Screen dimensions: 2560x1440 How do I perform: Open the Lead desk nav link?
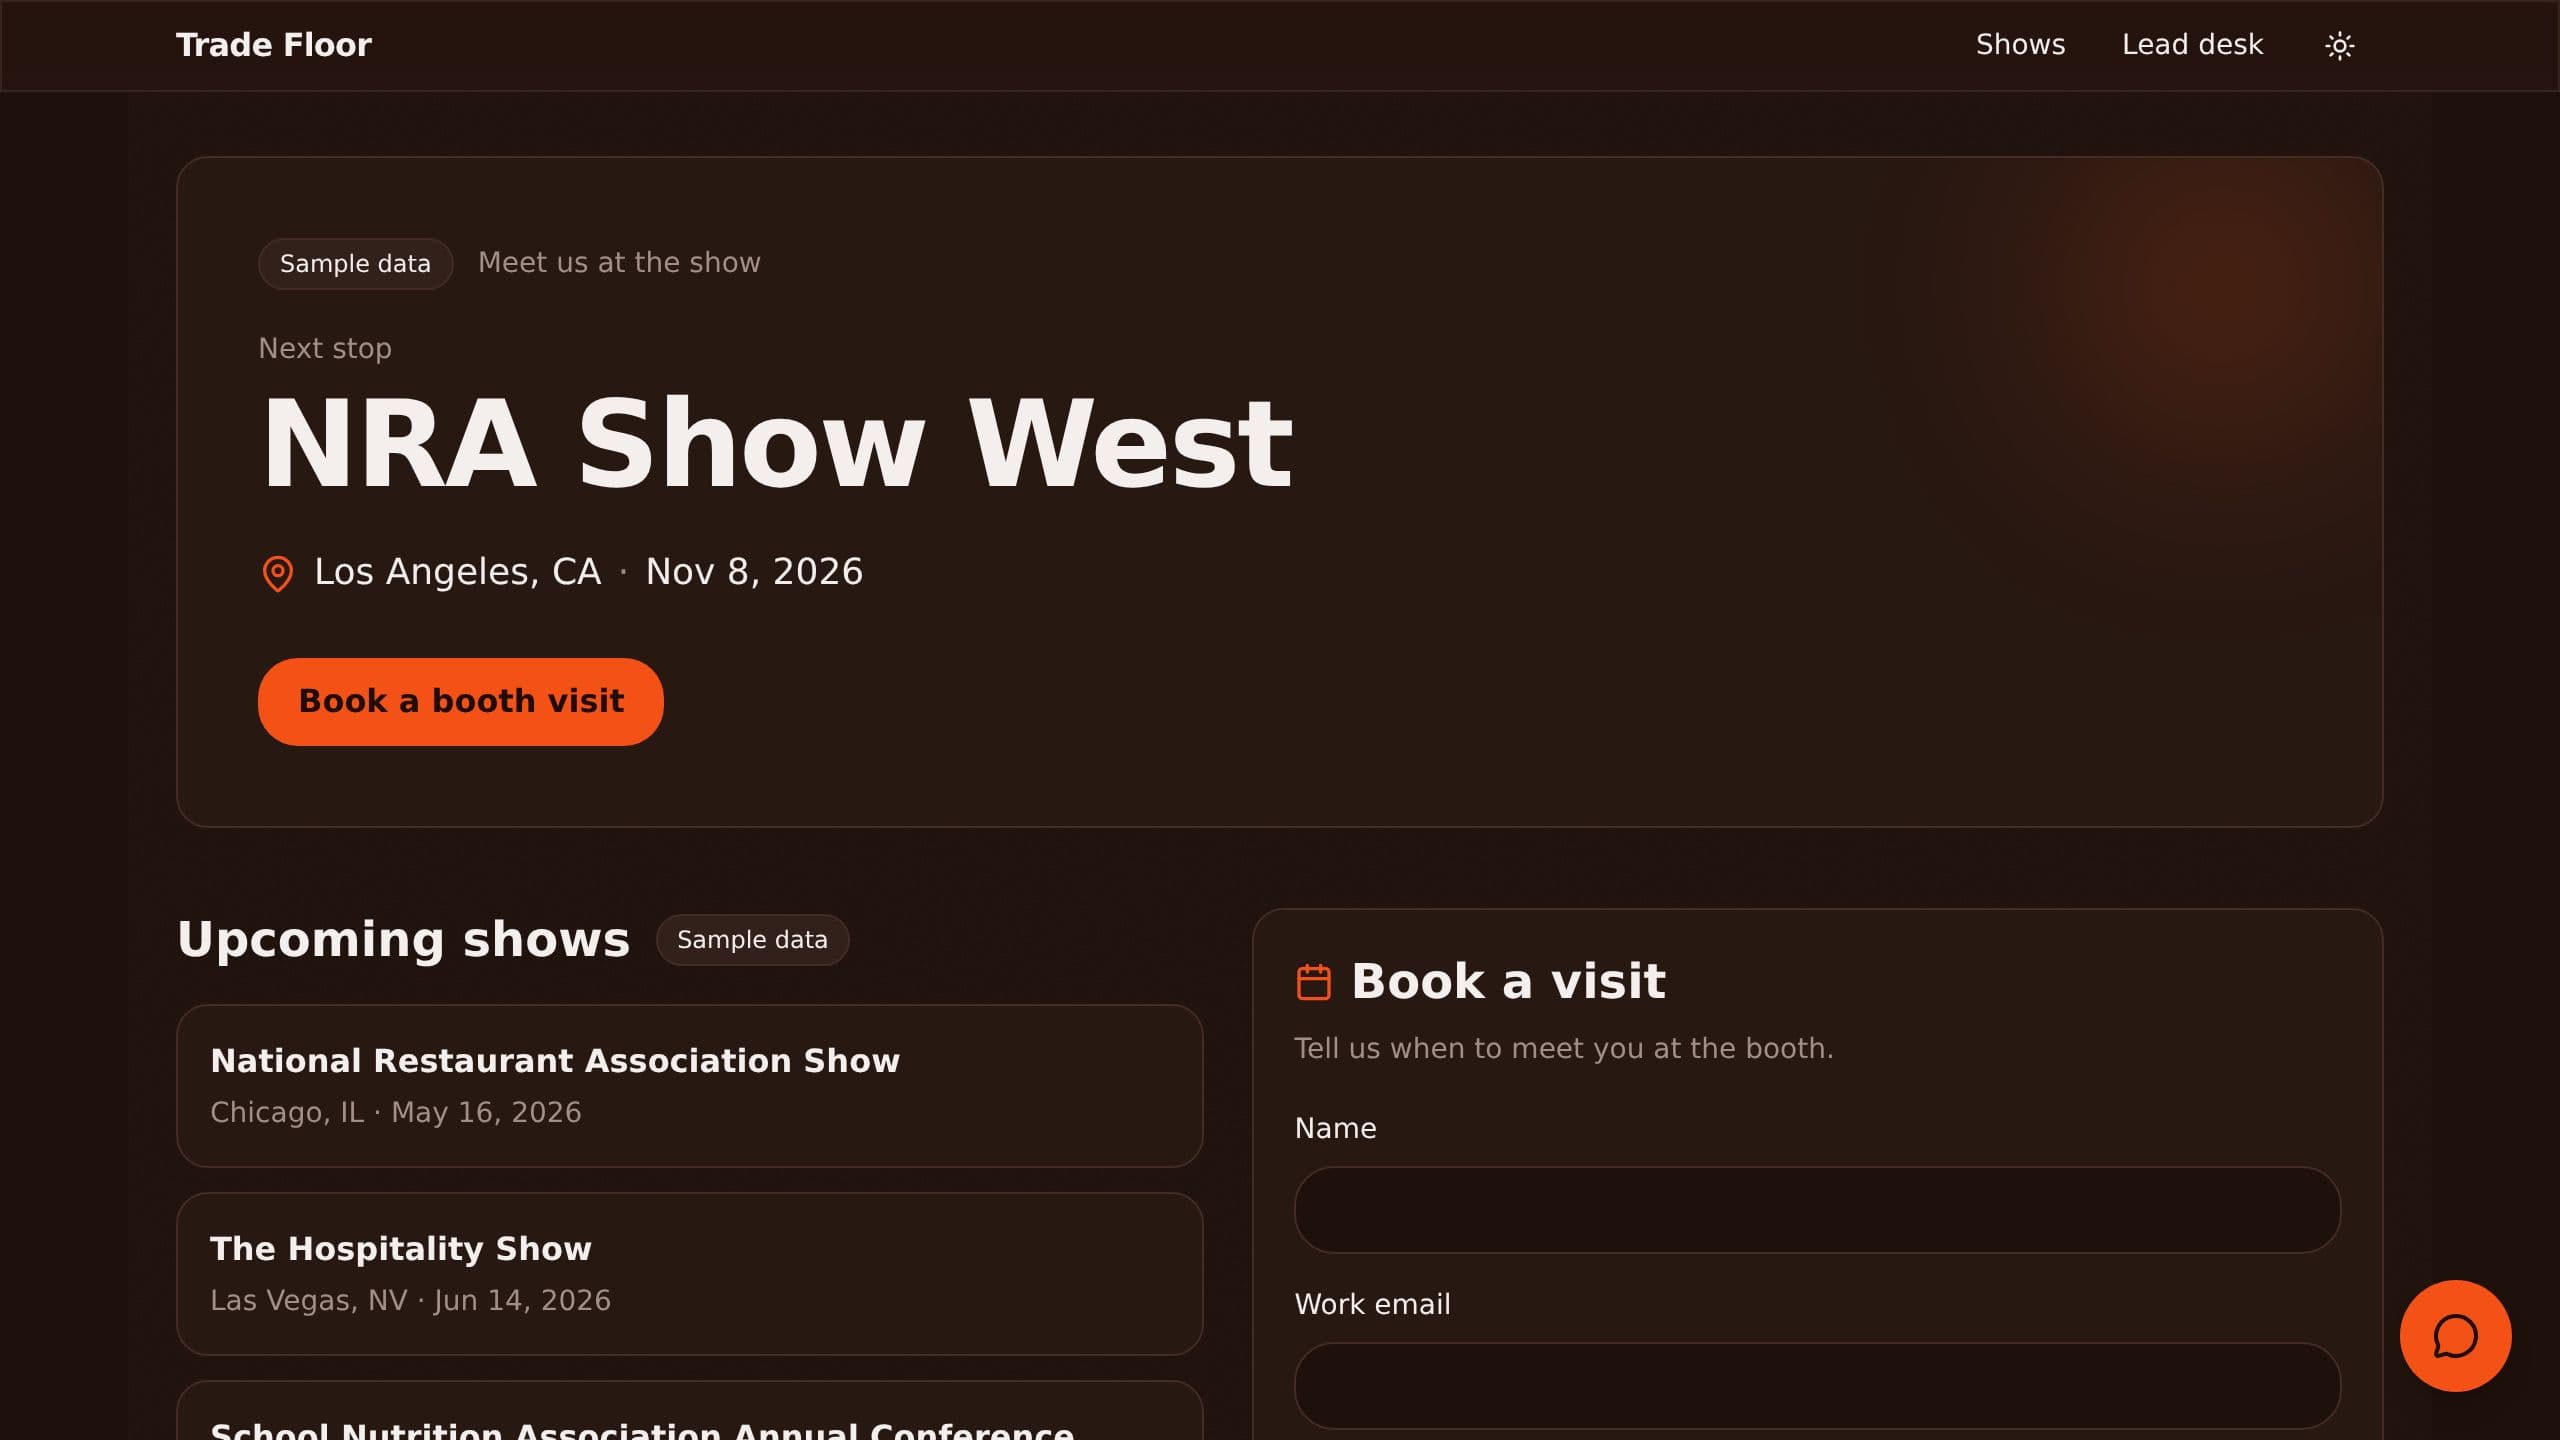(x=2192, y=45)
